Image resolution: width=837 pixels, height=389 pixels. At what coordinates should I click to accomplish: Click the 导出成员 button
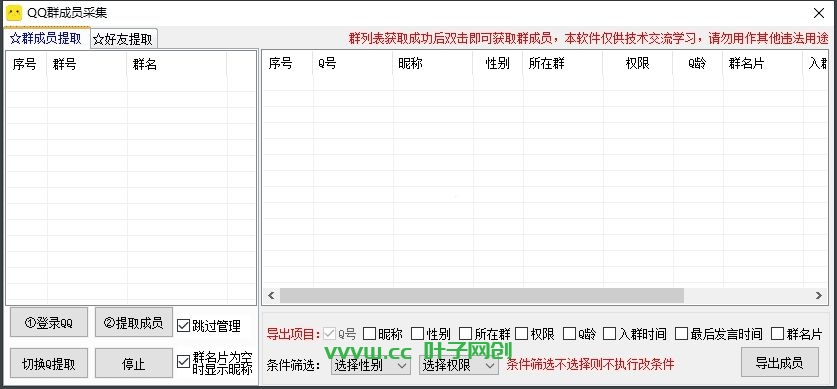[x=779, y=362]
